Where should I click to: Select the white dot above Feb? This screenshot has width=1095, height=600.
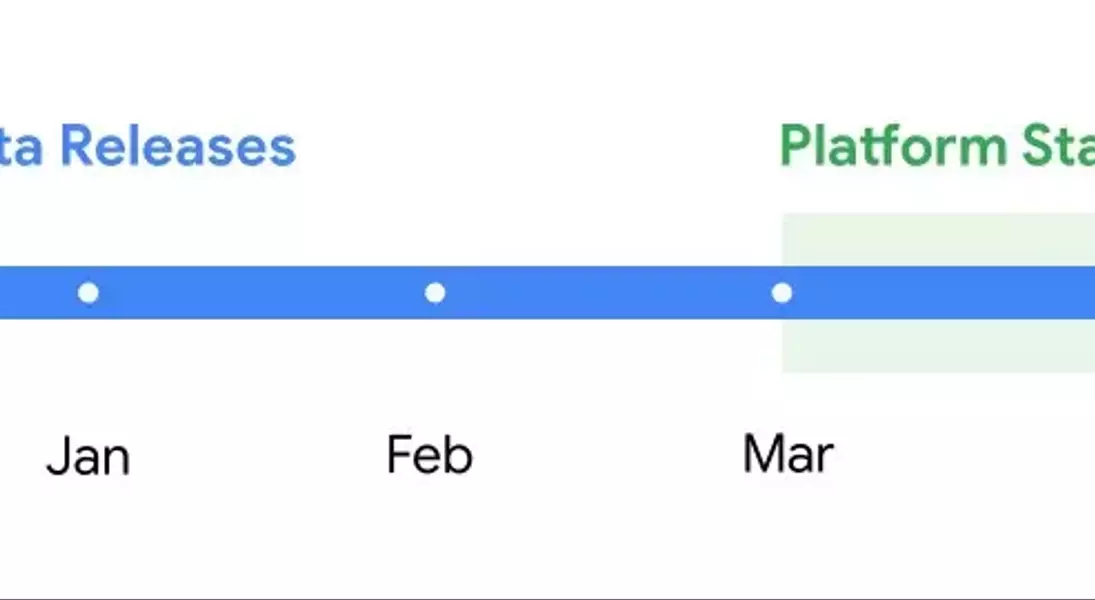435,293
